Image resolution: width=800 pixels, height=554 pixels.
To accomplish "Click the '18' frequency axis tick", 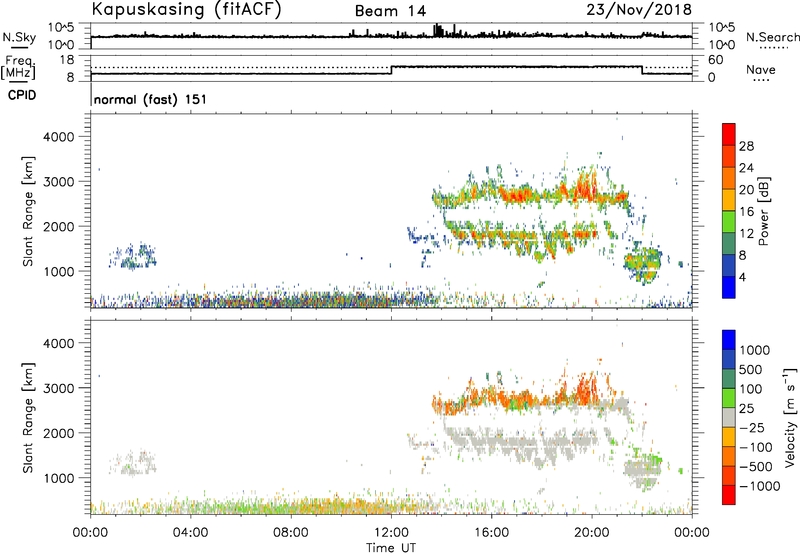I will (x=66, y=60).
